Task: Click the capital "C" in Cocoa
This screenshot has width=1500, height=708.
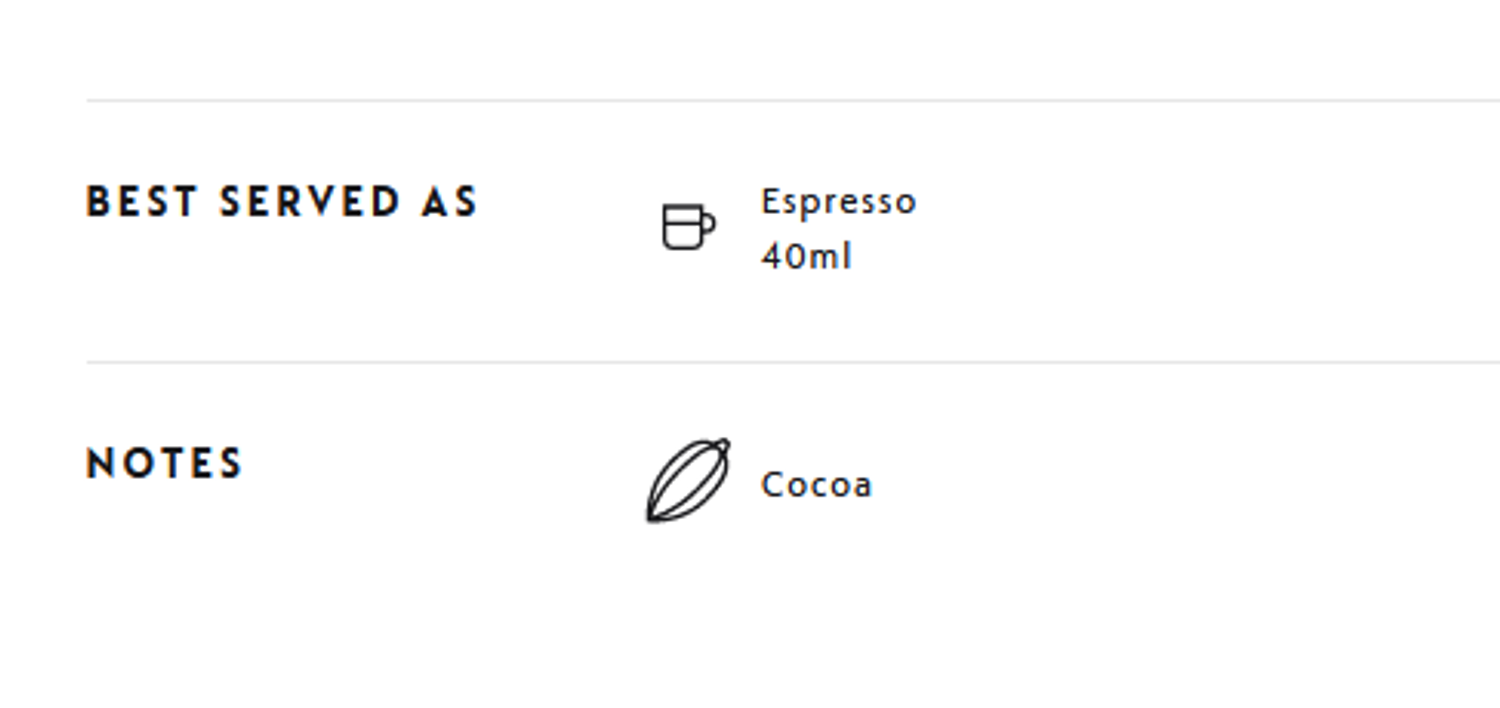Action: (x=771, y=485)
